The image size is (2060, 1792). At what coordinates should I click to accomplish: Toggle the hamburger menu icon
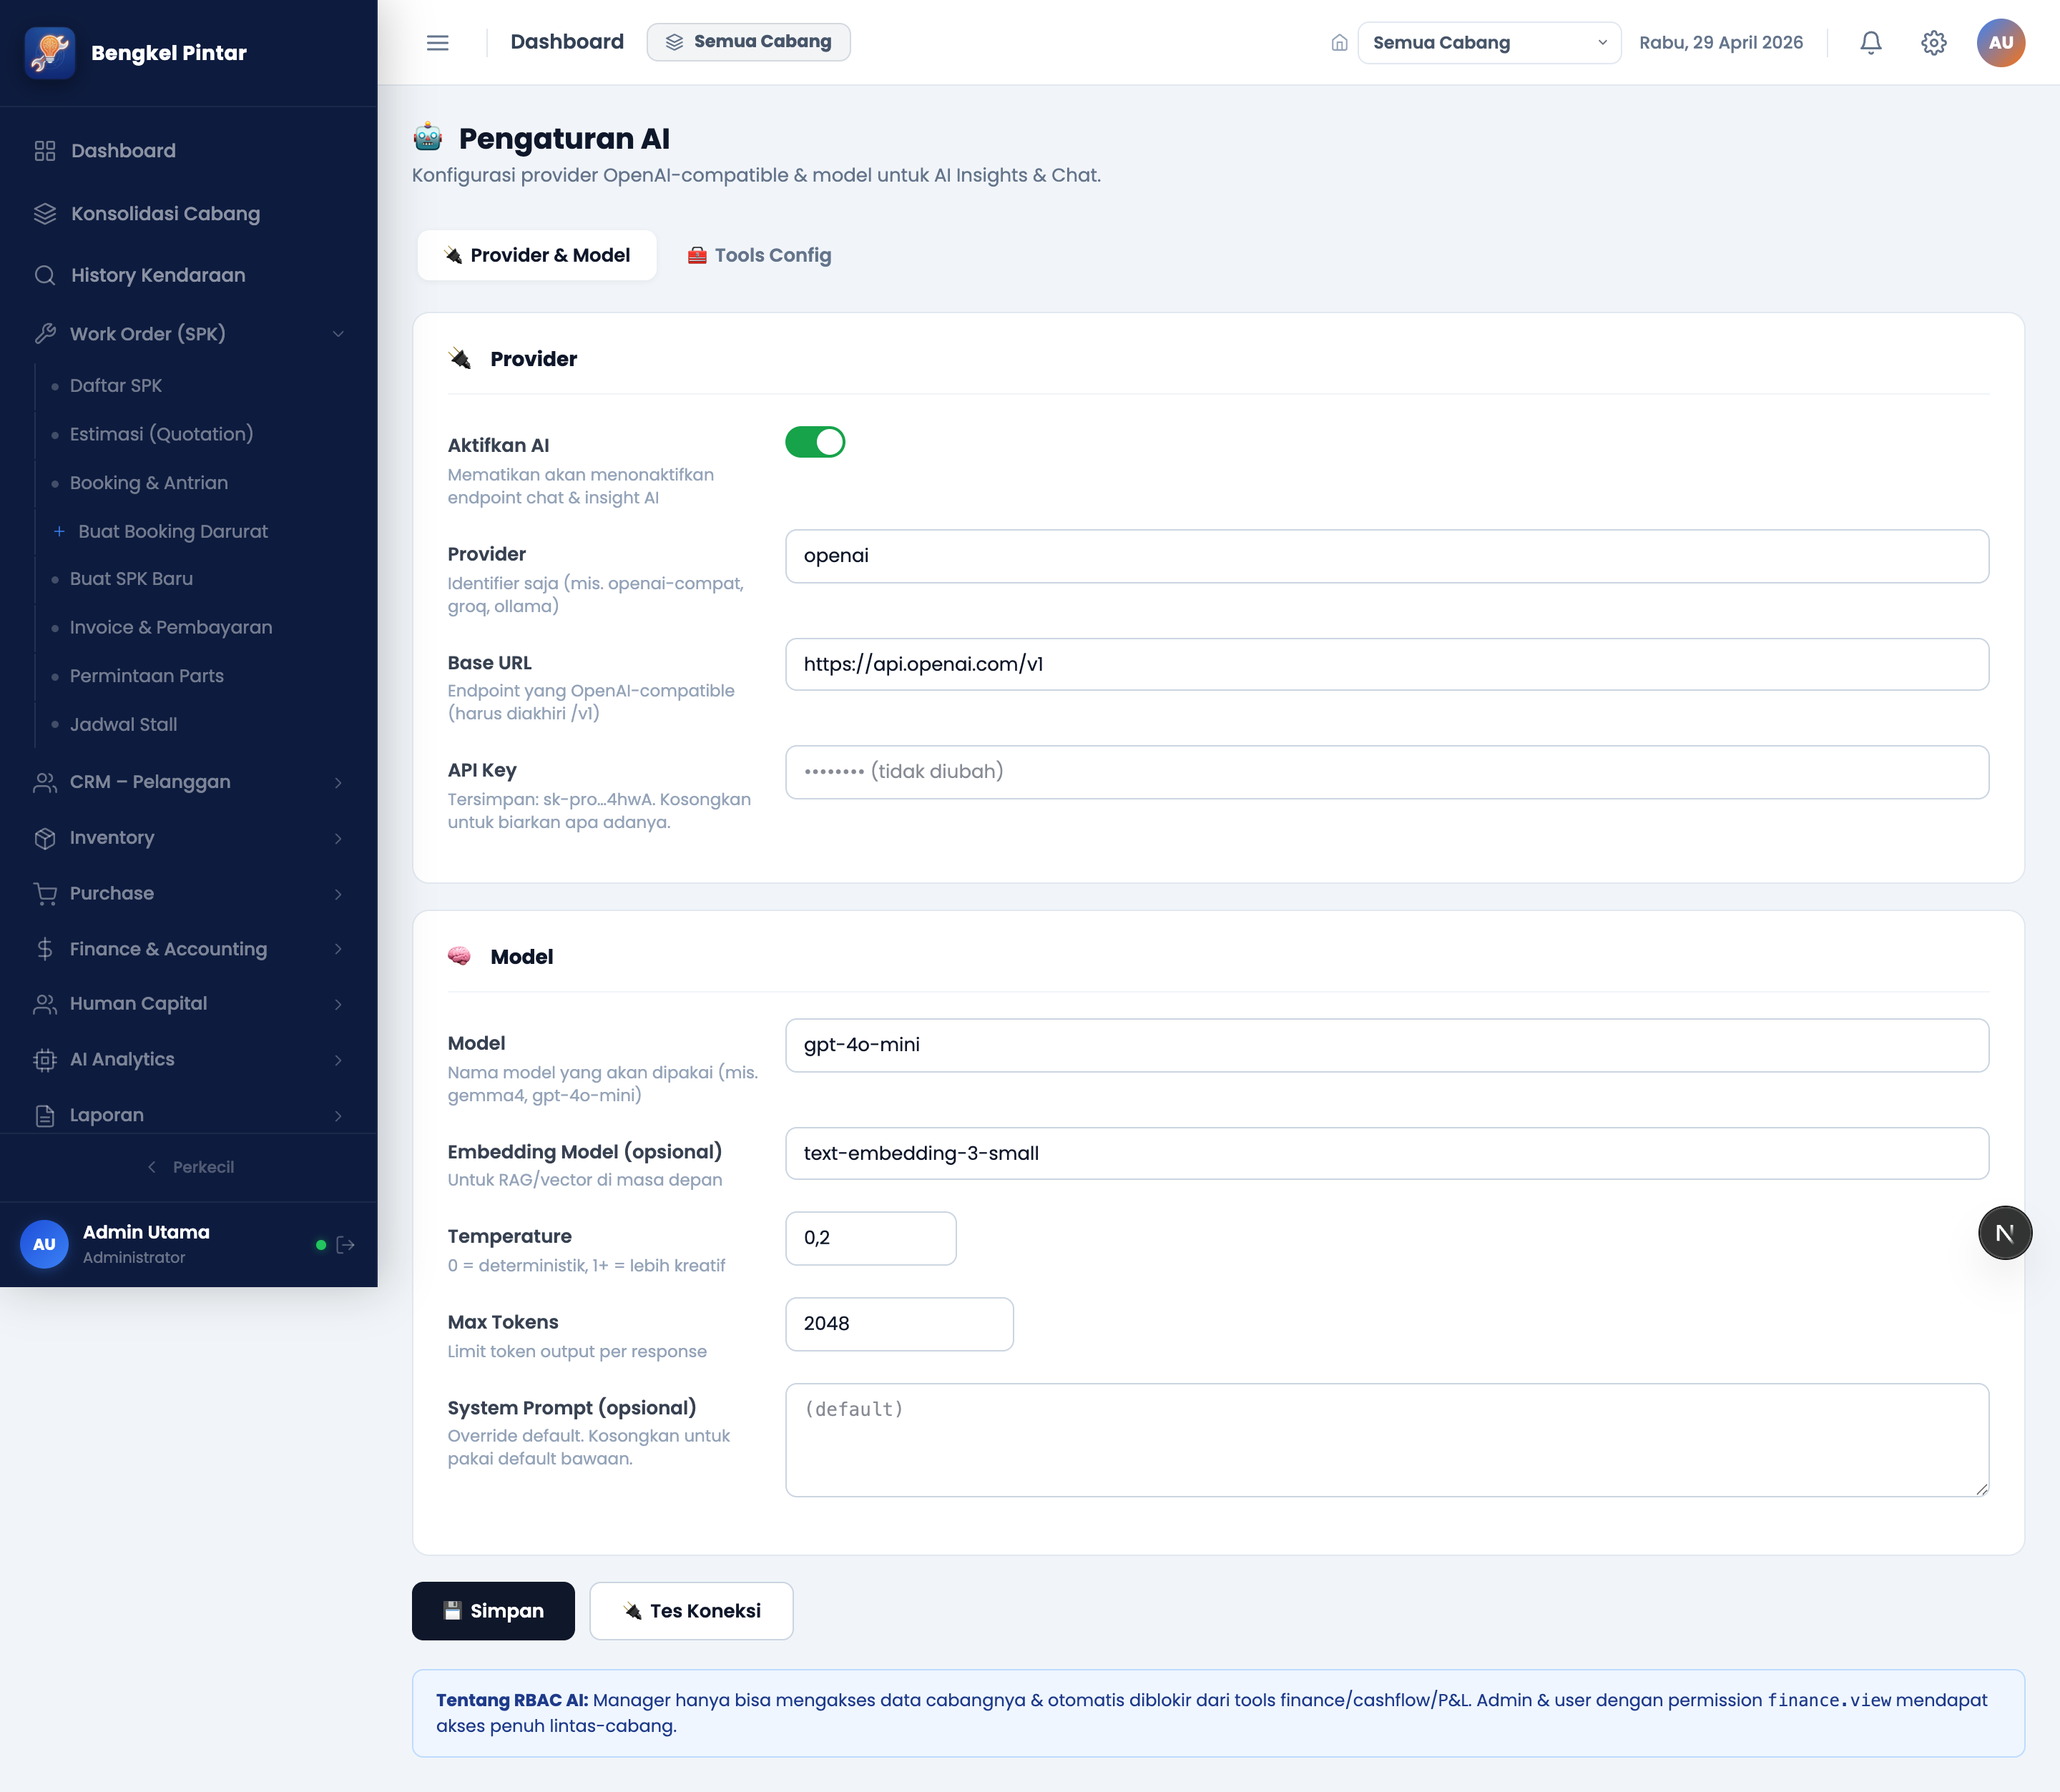coord(437,42)
